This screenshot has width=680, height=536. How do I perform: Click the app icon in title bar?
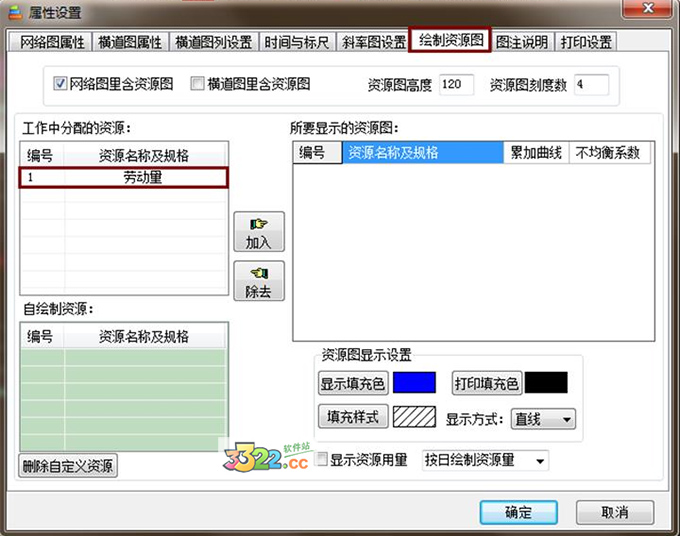point(15,12)
